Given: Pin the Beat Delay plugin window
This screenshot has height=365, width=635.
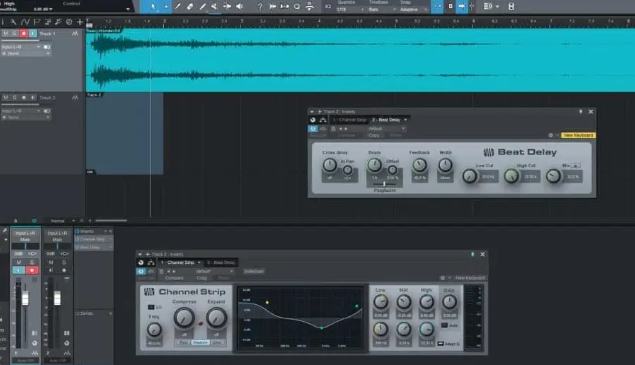Looking at the screenshot, I should (x=580, y=112).
